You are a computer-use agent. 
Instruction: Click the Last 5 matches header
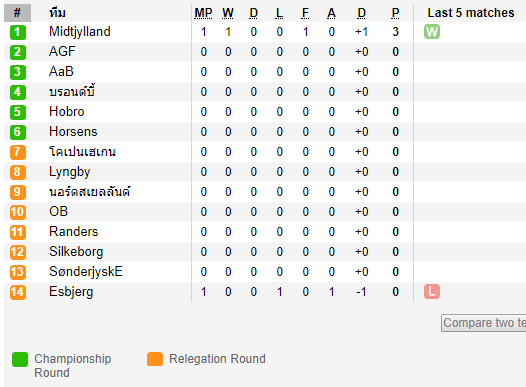coord(471,13)
